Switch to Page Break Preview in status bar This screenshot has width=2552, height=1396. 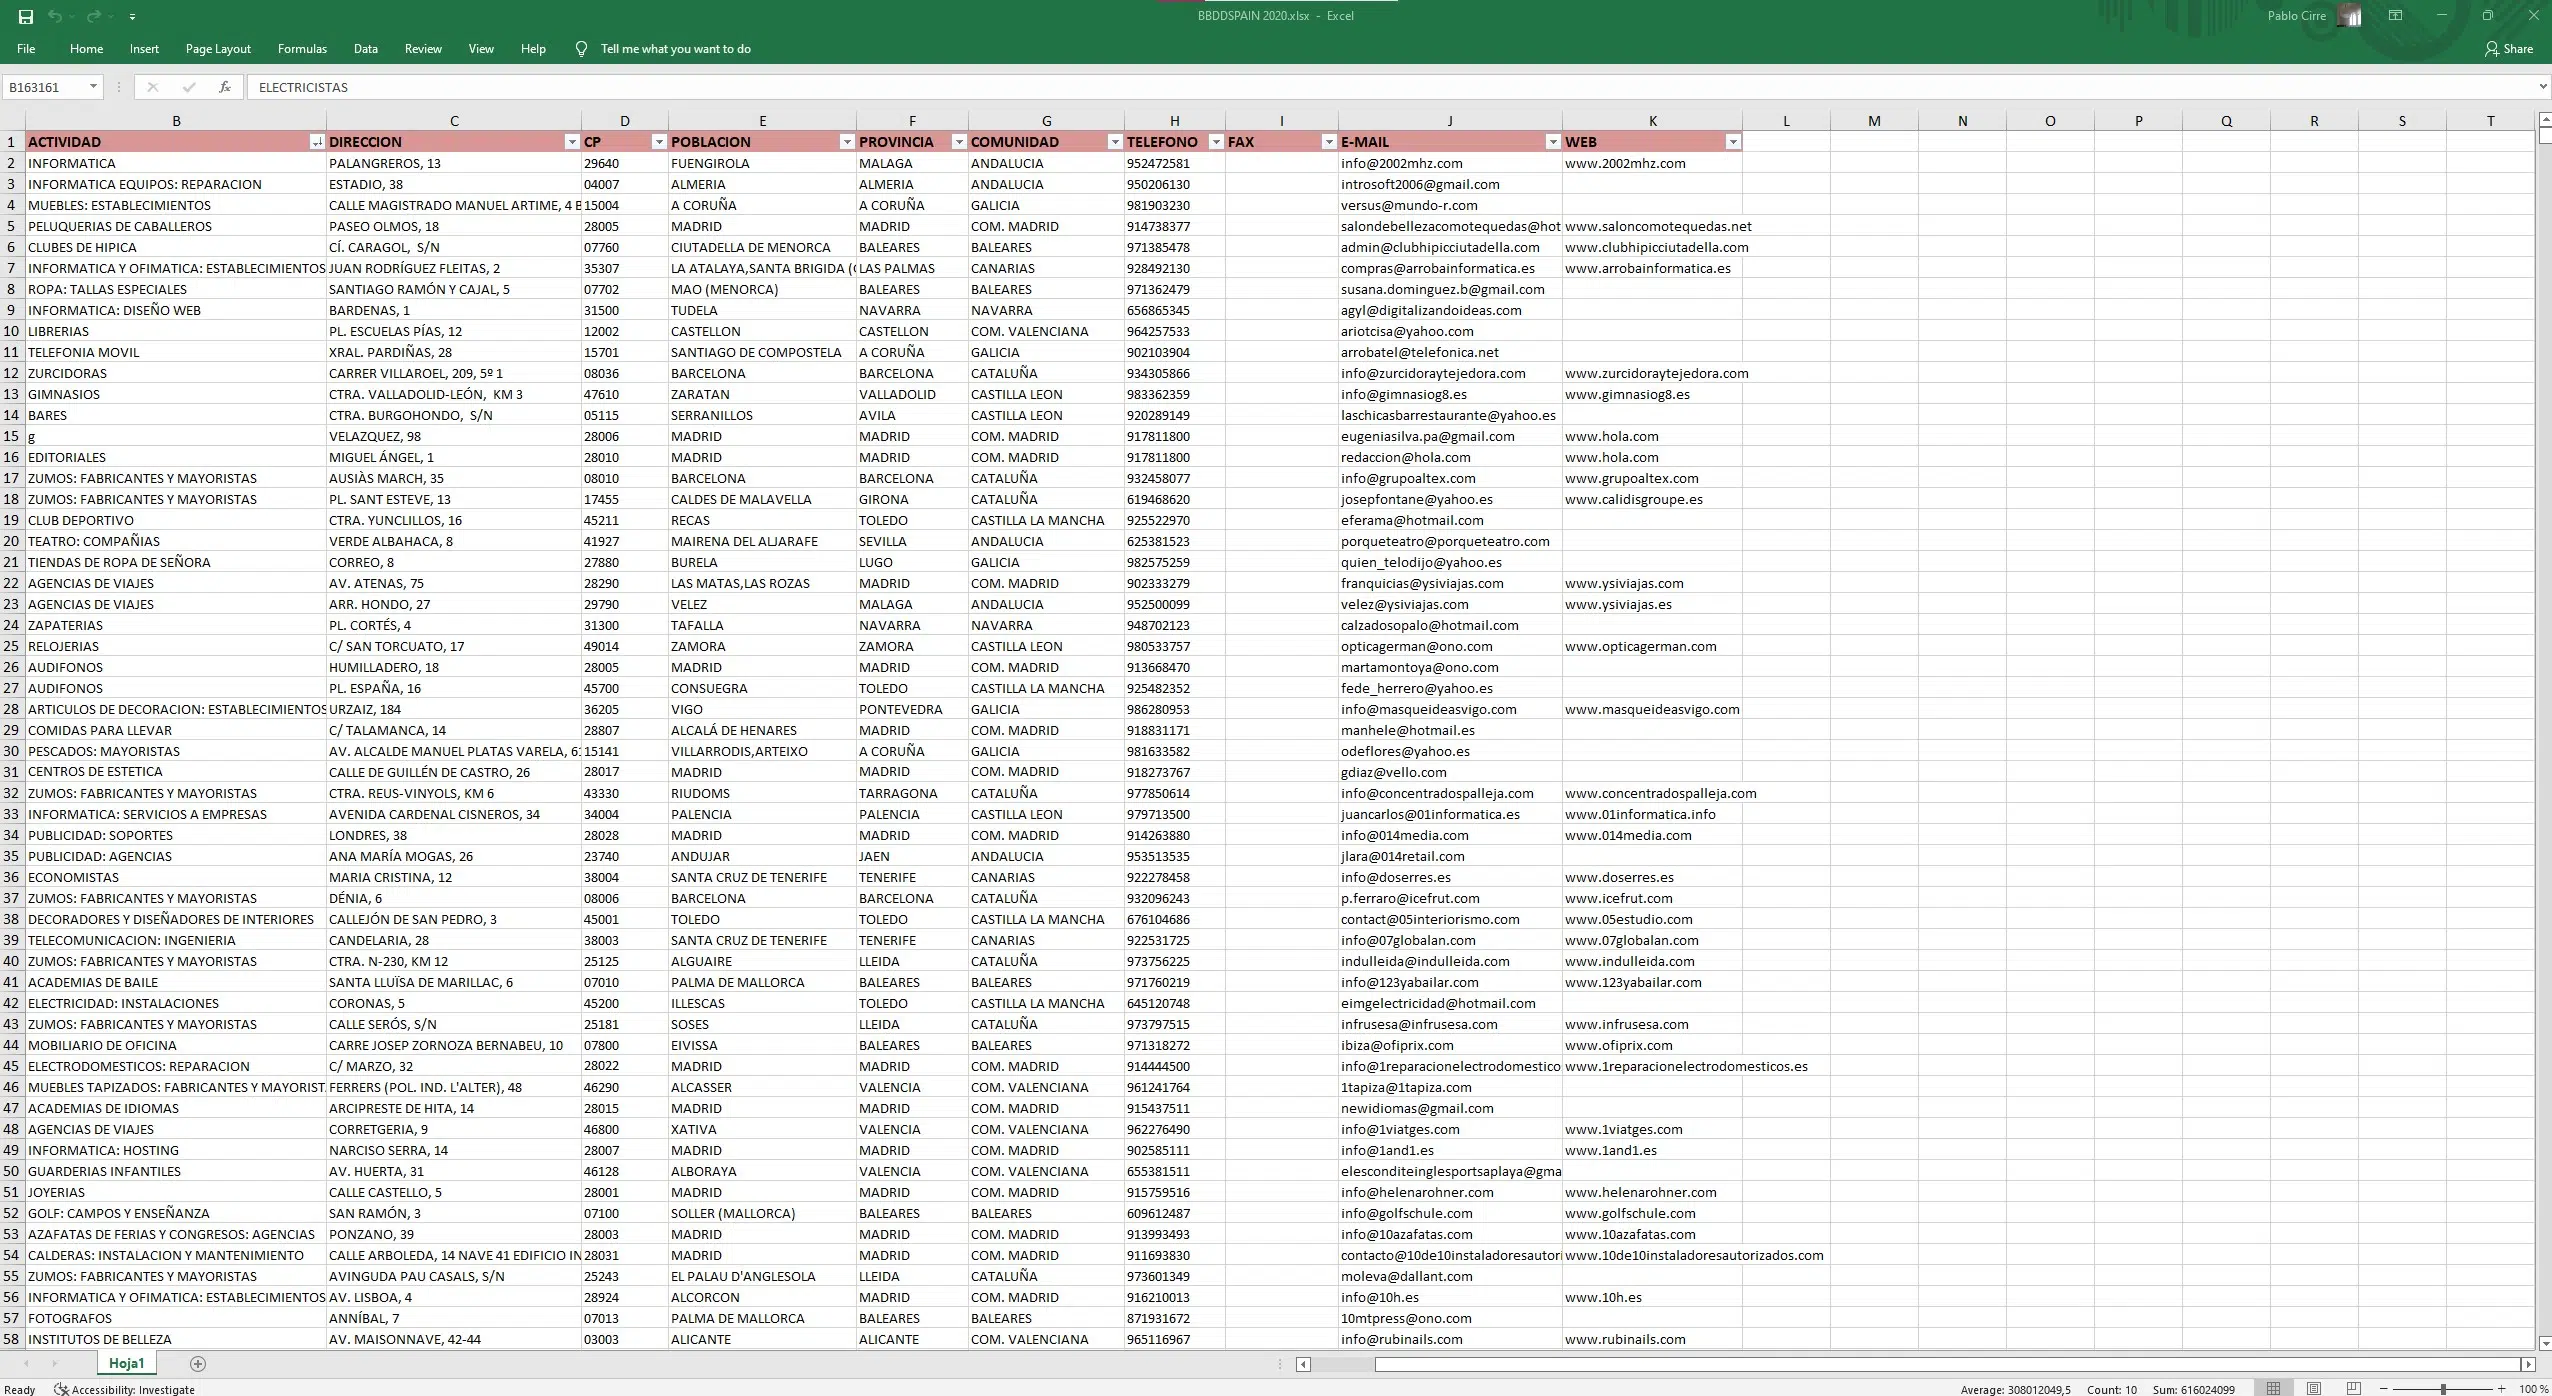pyautogui.click(x=2354, y=1389)
